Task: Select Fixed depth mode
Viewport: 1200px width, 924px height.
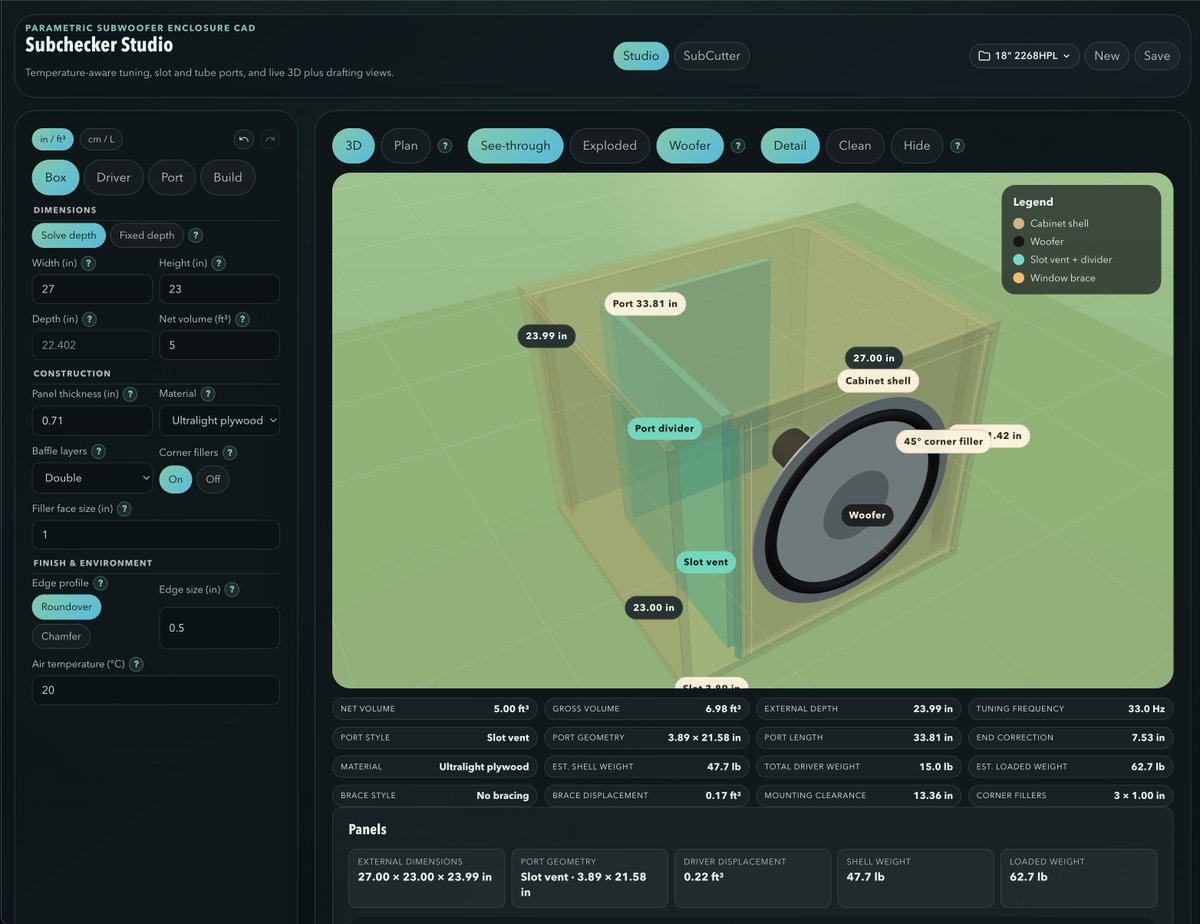Action: pos(147,235)
